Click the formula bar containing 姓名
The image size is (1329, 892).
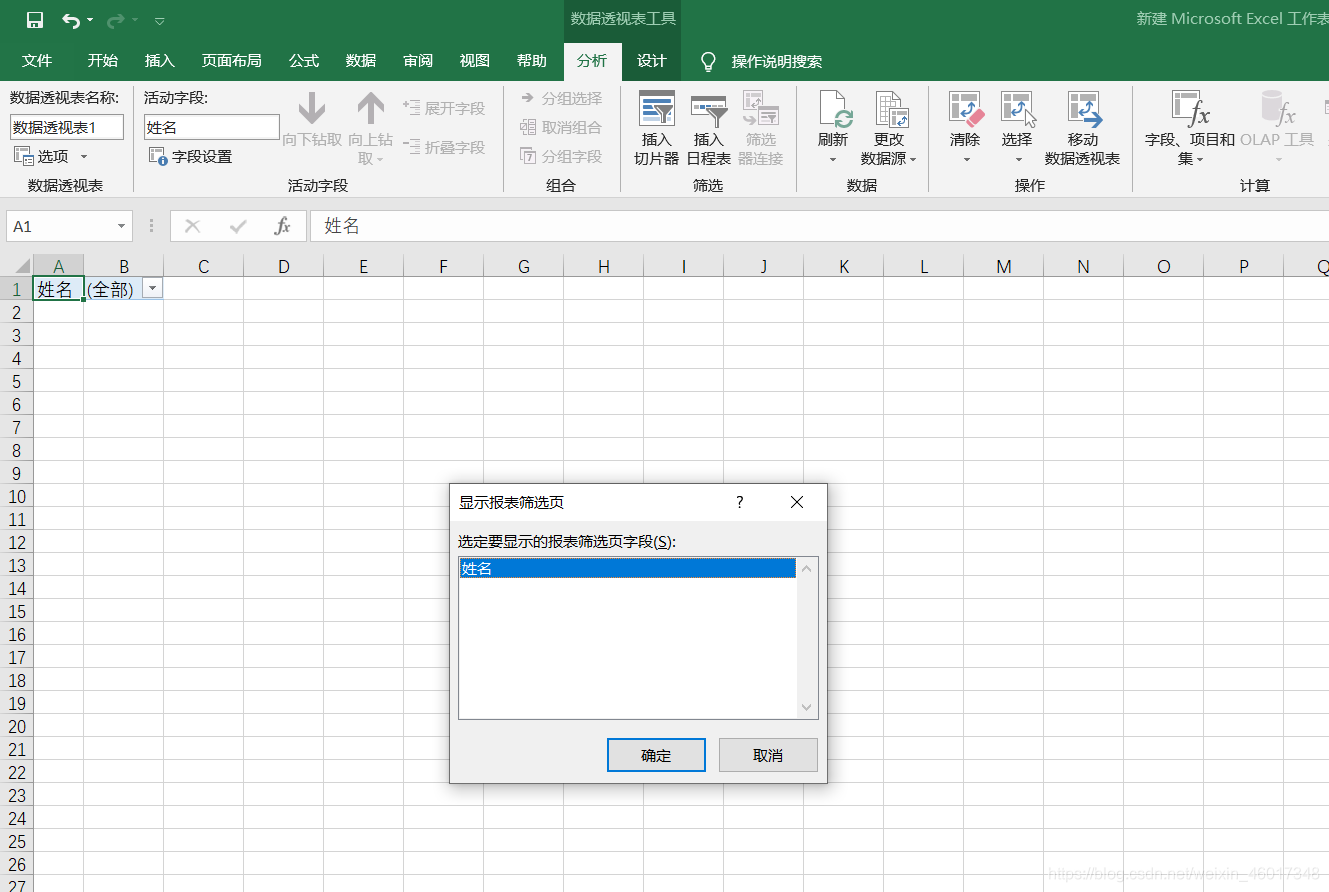tap(820, 227)
